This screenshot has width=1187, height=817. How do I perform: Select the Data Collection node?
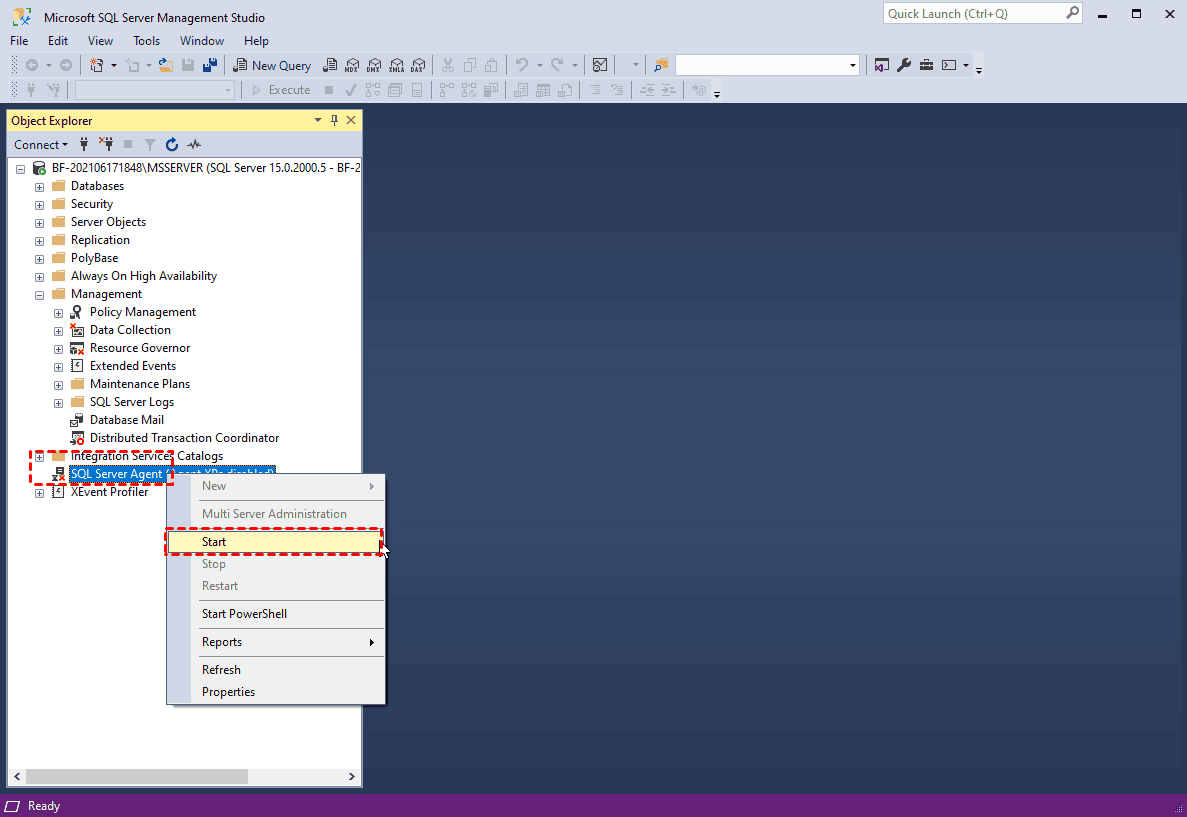point(130,330)
